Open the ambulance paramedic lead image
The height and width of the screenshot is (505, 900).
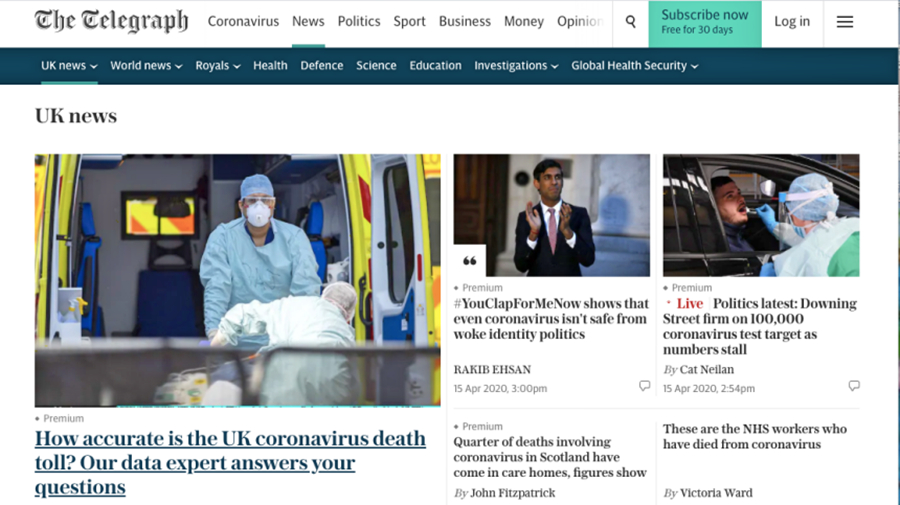click(x=238, y=280)
